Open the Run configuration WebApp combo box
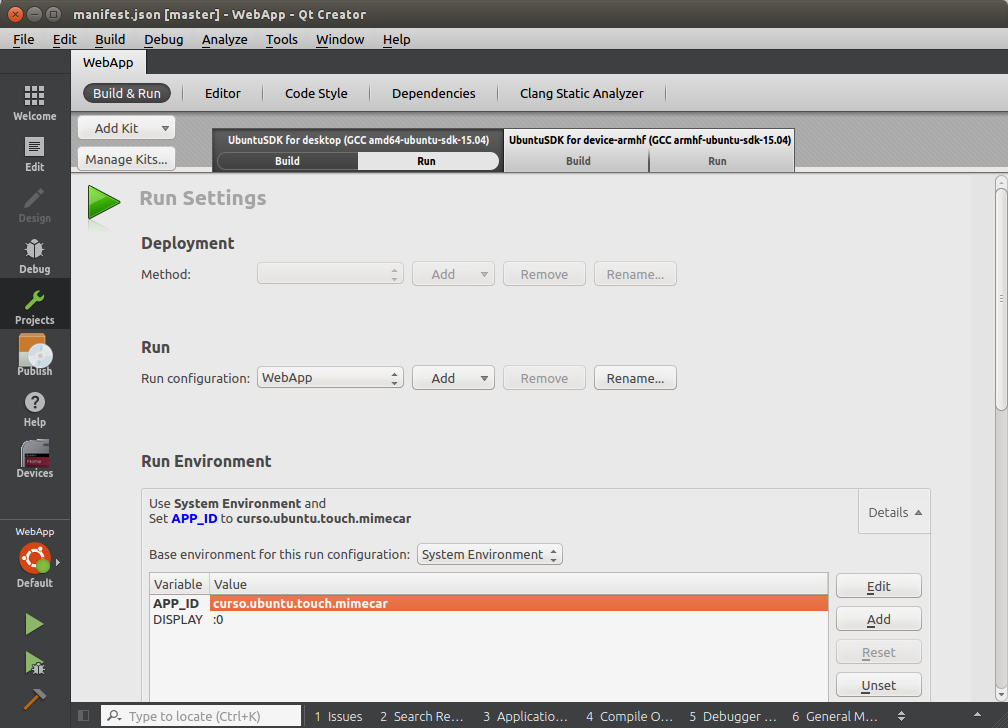The width and height of the screenshot is (1008, 728). pyautogui.click(x=330, y=378)
